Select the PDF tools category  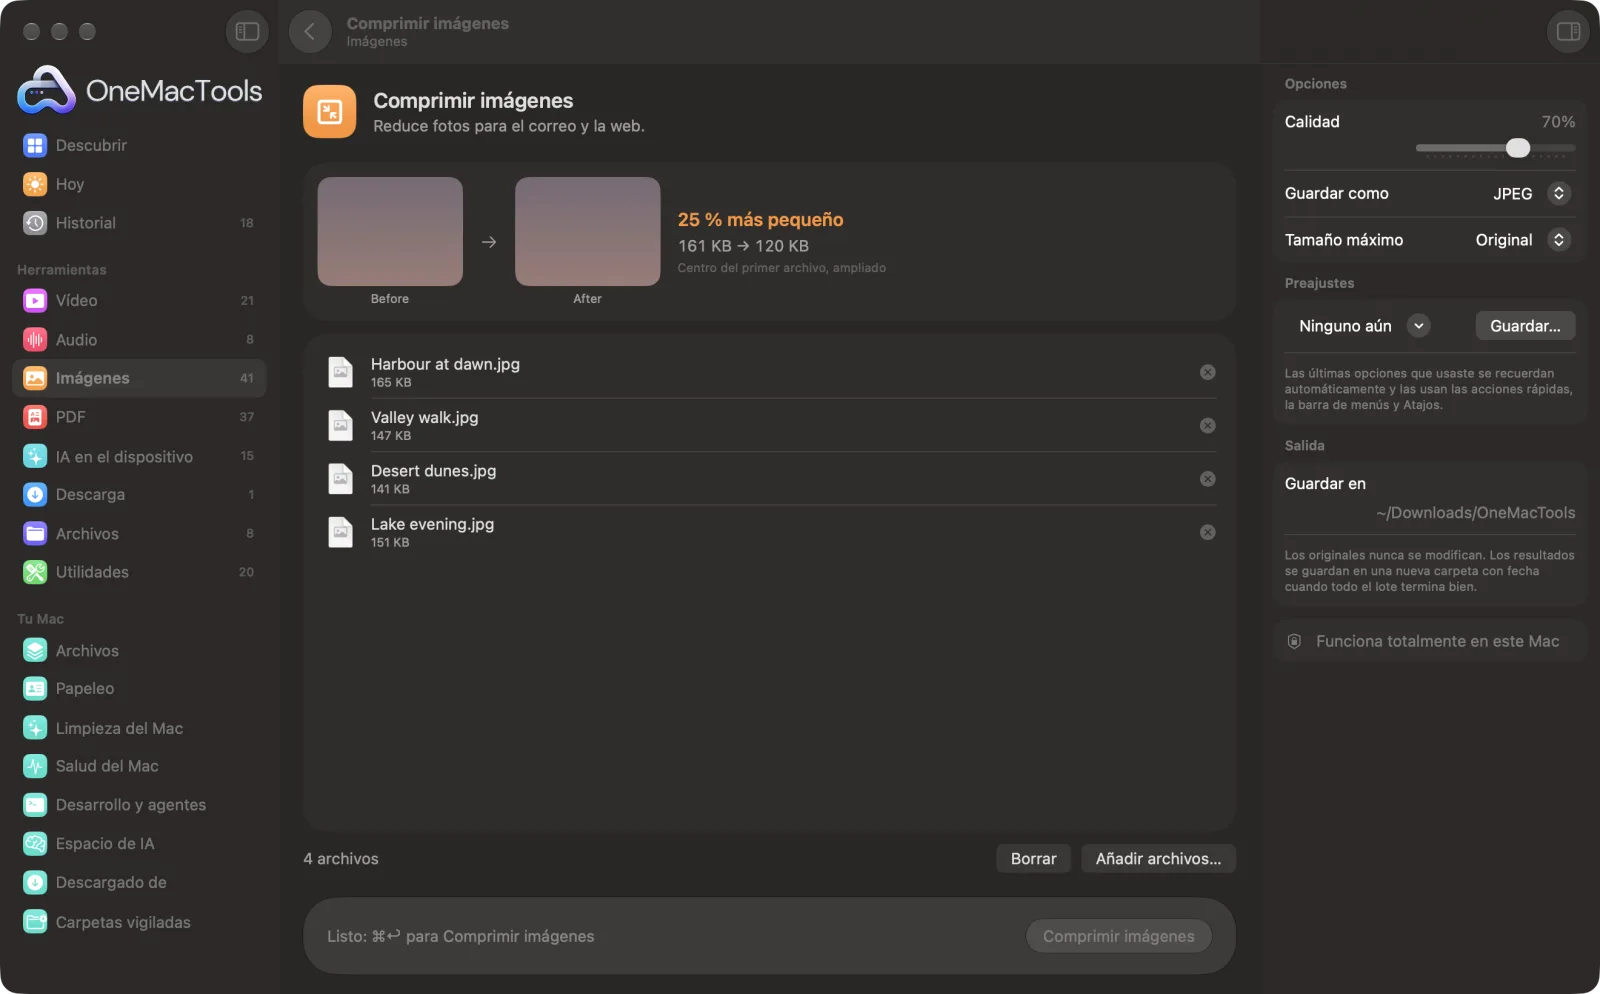tap(139, 417)
